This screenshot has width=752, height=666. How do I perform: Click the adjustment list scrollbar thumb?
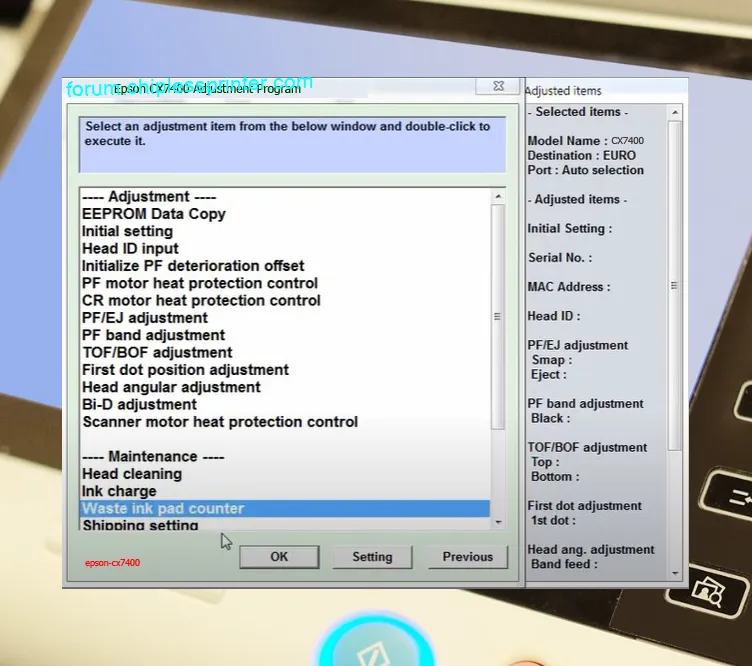pyautogui.click(x=498, y=316)
